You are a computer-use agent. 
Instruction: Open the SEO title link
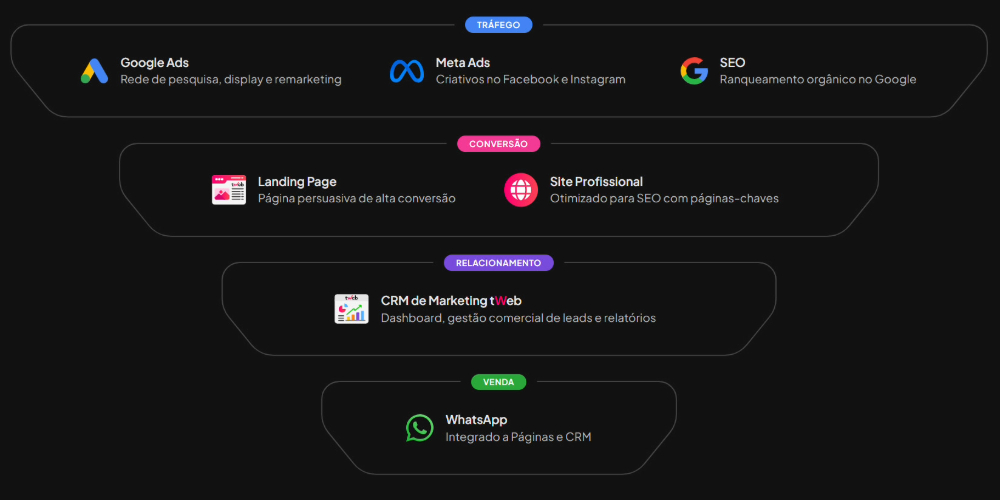coord(732,63)
